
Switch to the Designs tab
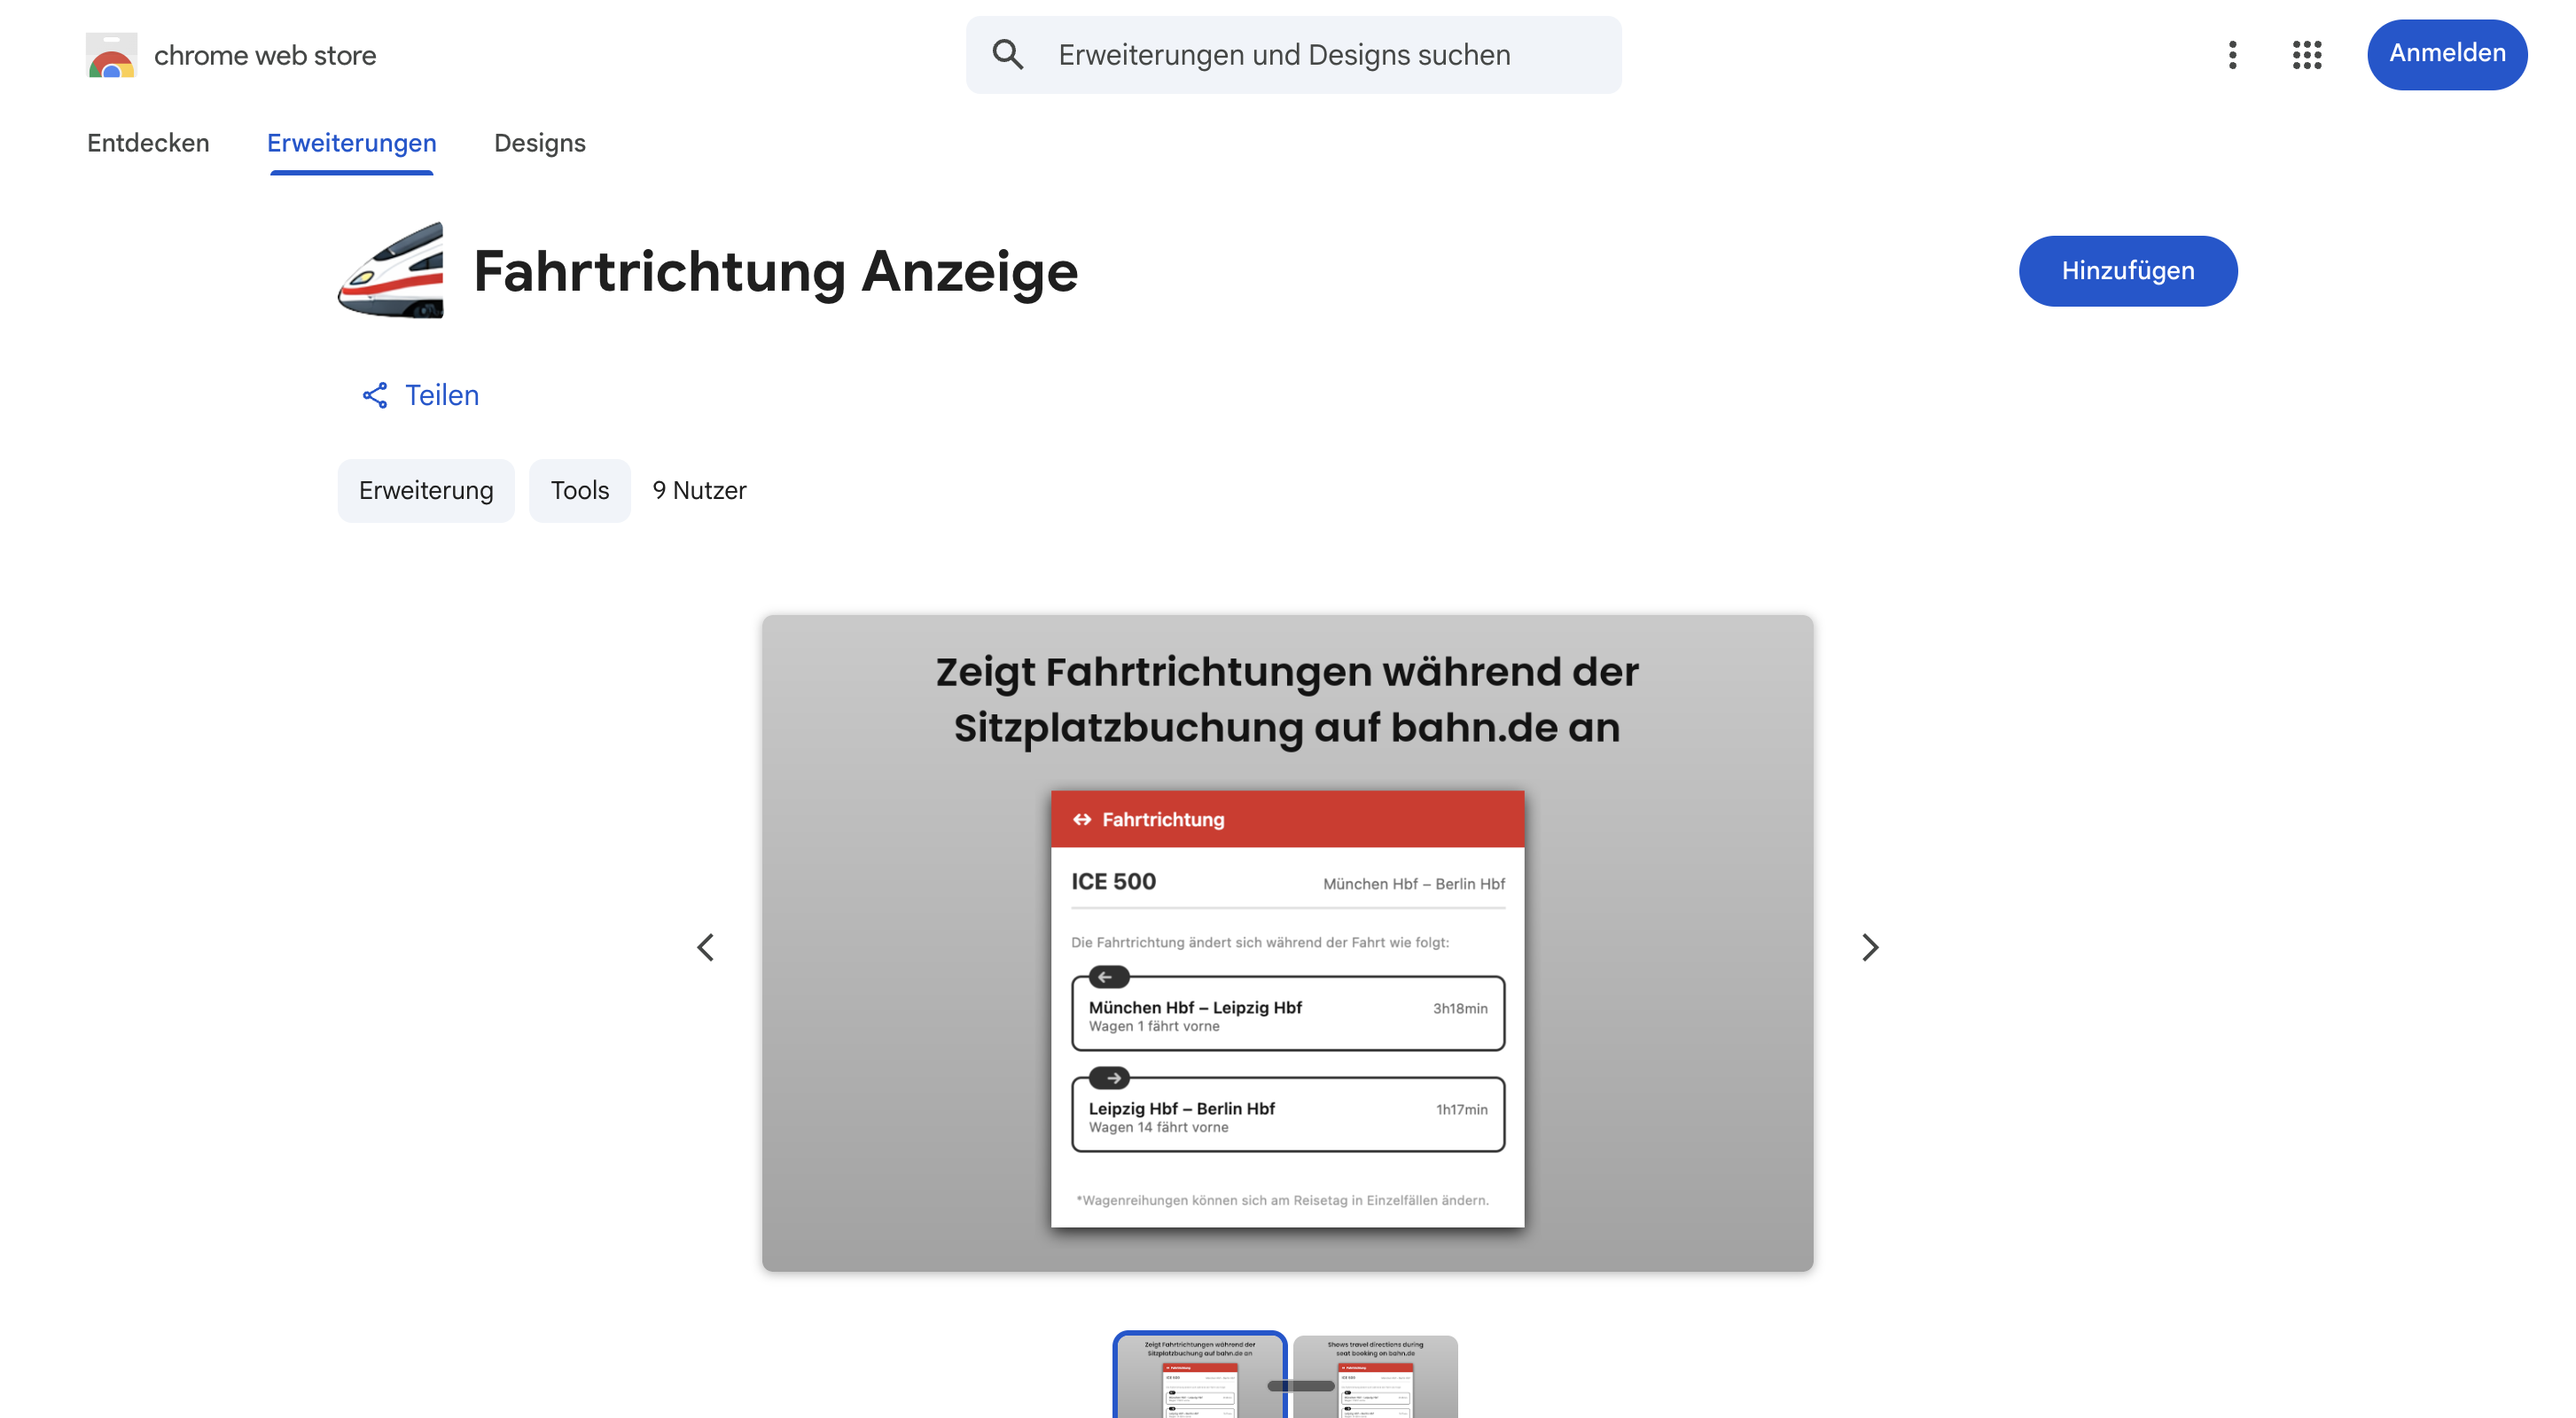coord(539,143)
